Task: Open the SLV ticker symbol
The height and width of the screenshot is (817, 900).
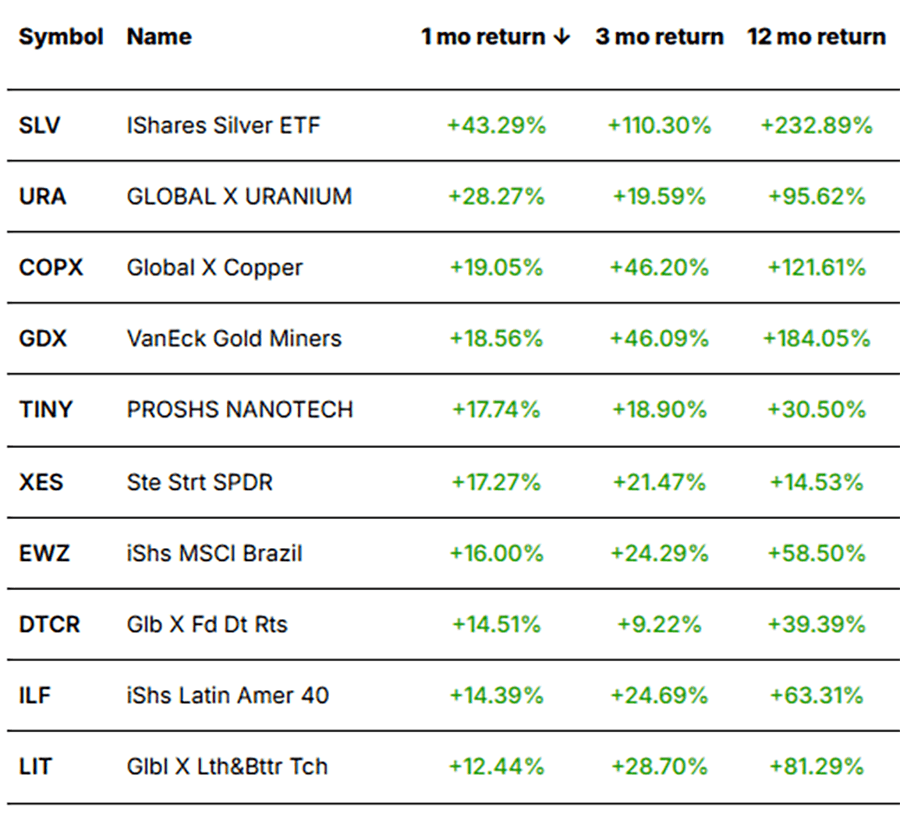Action: [40, 126]
